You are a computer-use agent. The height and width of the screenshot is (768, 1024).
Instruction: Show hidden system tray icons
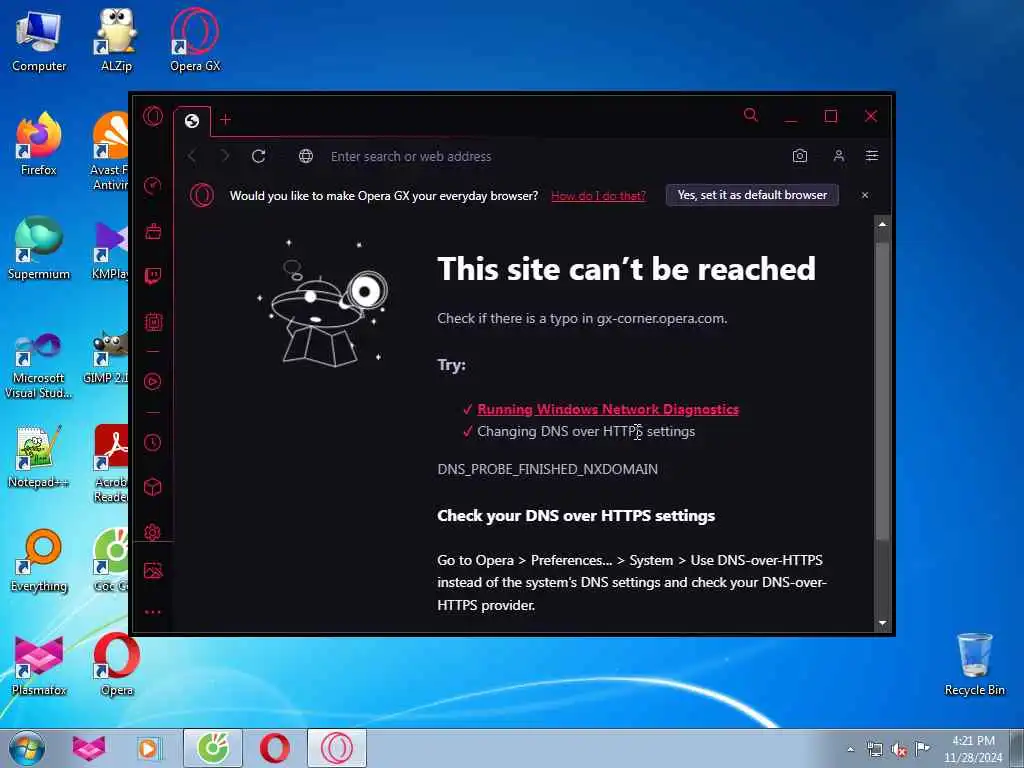(850, 750)
